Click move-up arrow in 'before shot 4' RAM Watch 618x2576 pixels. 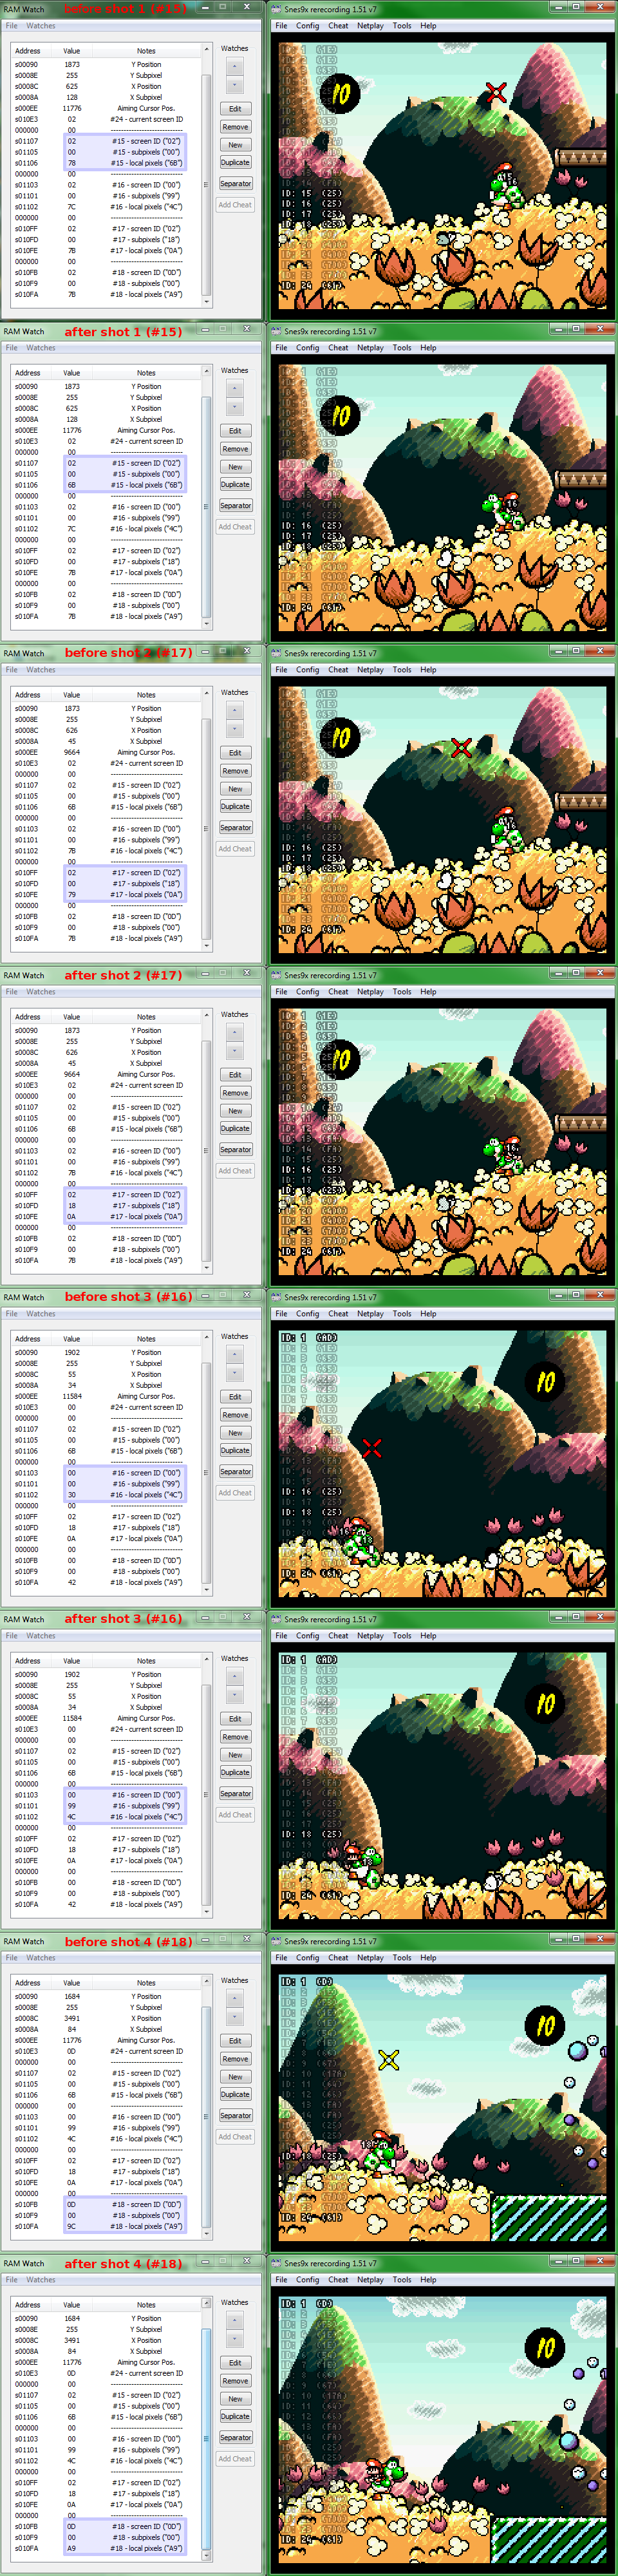[x=234, y=1999]
